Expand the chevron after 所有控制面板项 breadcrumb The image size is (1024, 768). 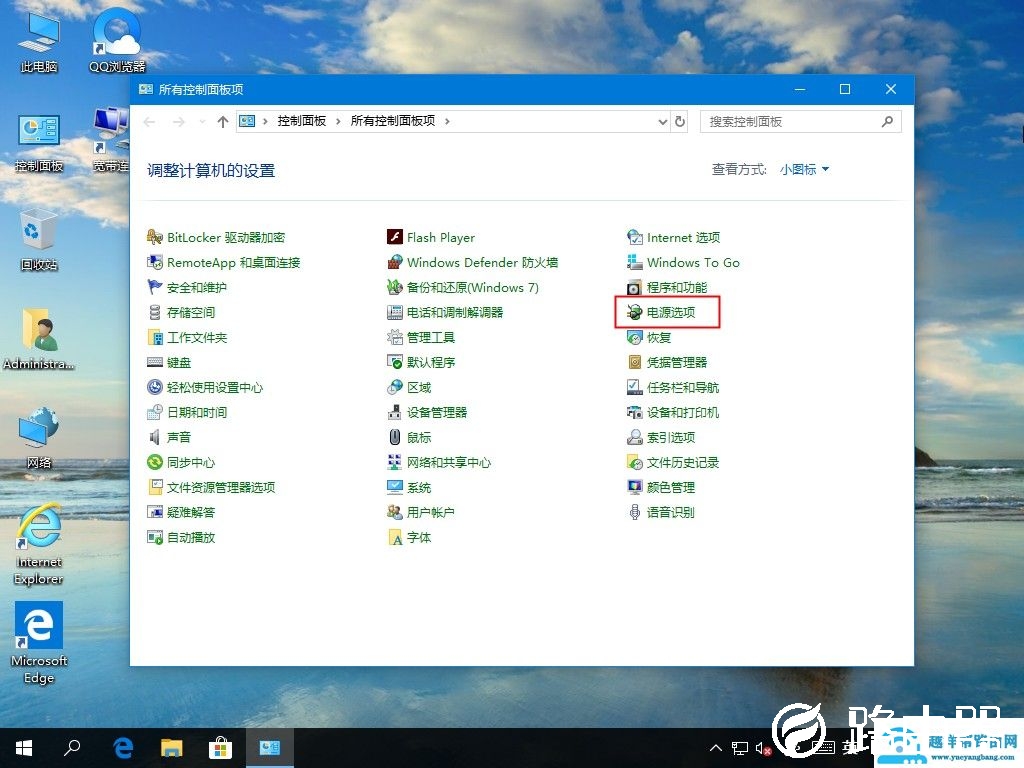pyautogui.click(x=447, y=121)
